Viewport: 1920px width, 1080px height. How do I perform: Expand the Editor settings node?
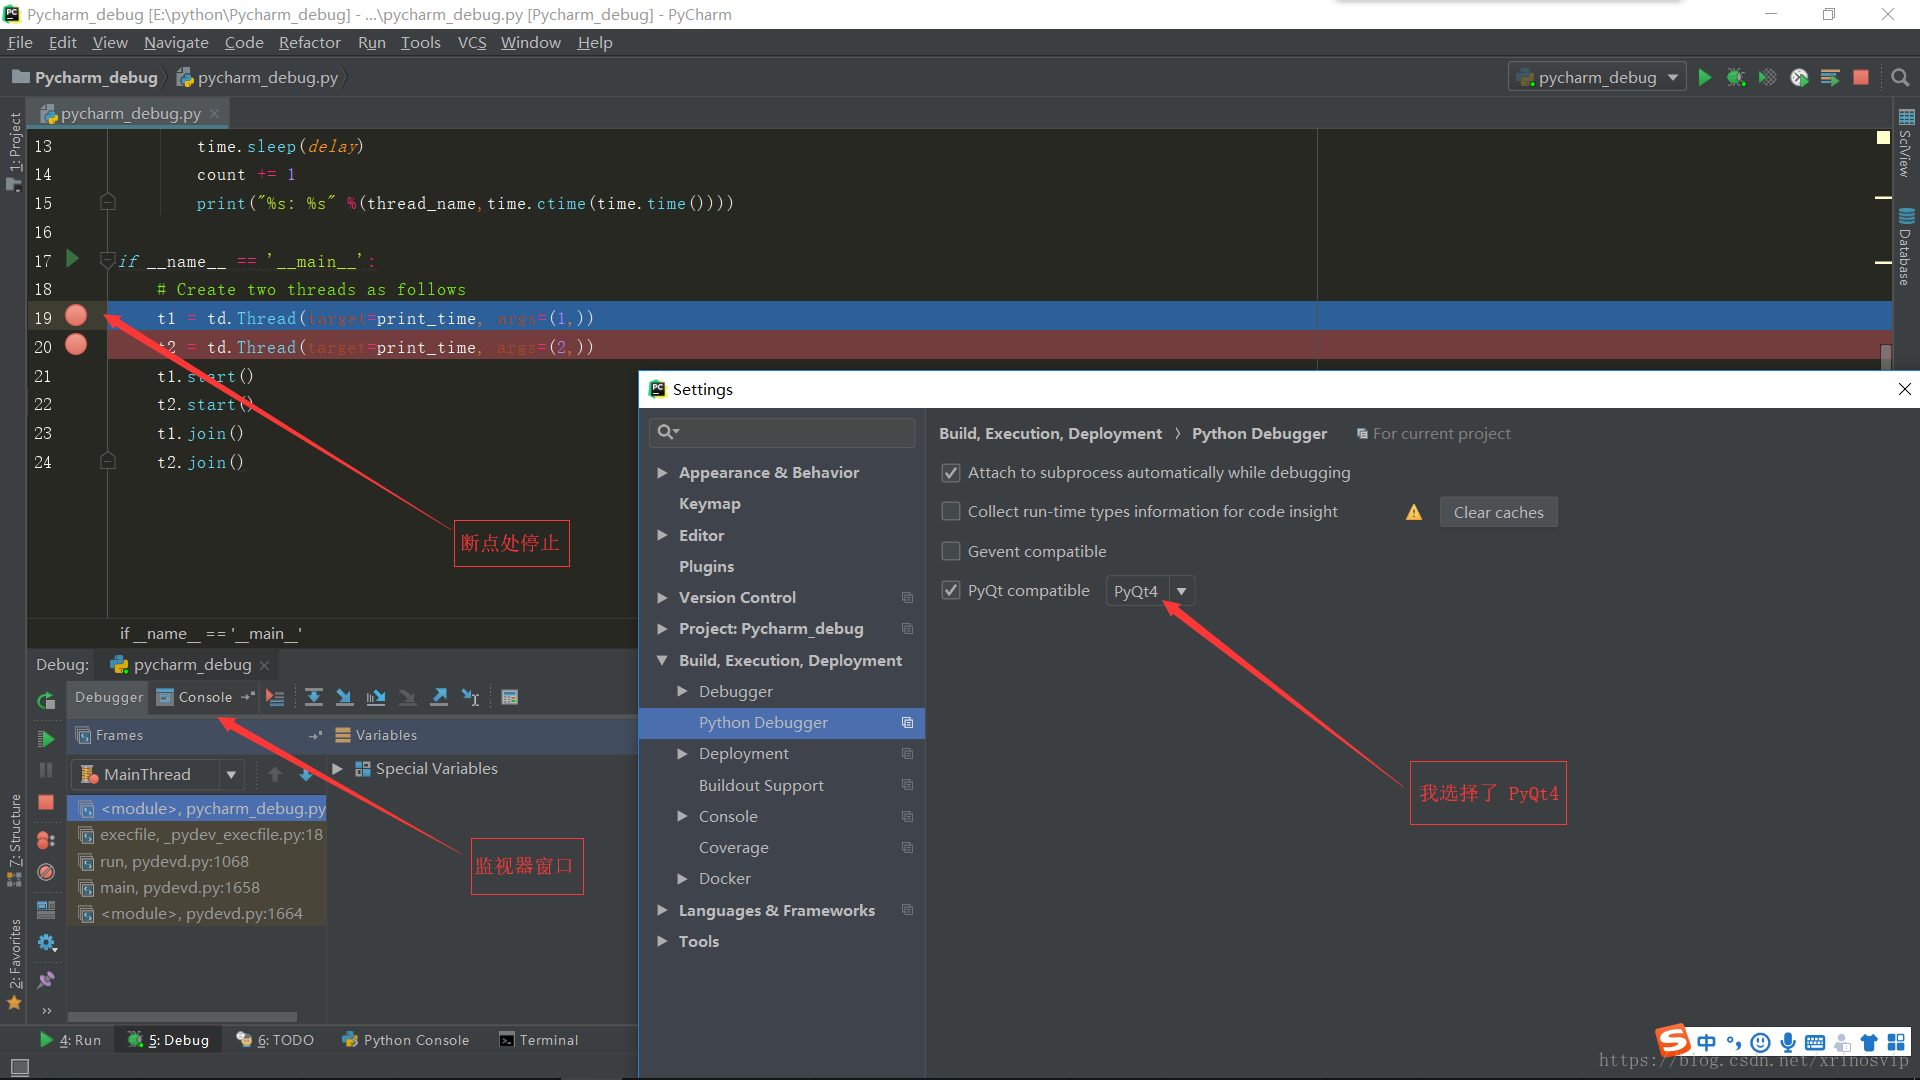pos(662,536)
